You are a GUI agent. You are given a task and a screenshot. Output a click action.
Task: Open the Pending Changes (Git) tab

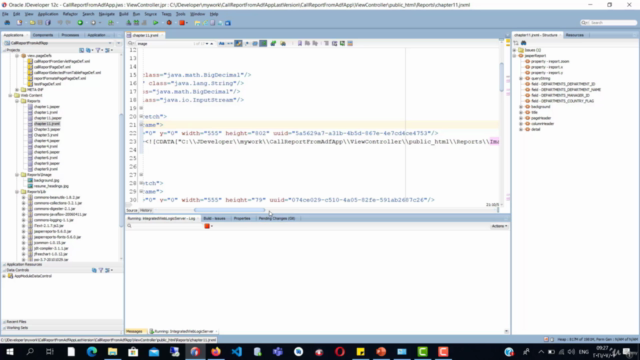277,218
